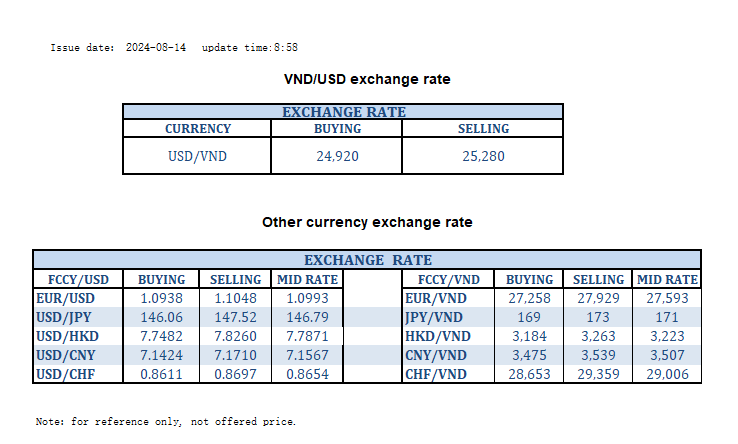
Task: Click the USD/VND buying rate 24,920
Action: (x=337, y=156)
